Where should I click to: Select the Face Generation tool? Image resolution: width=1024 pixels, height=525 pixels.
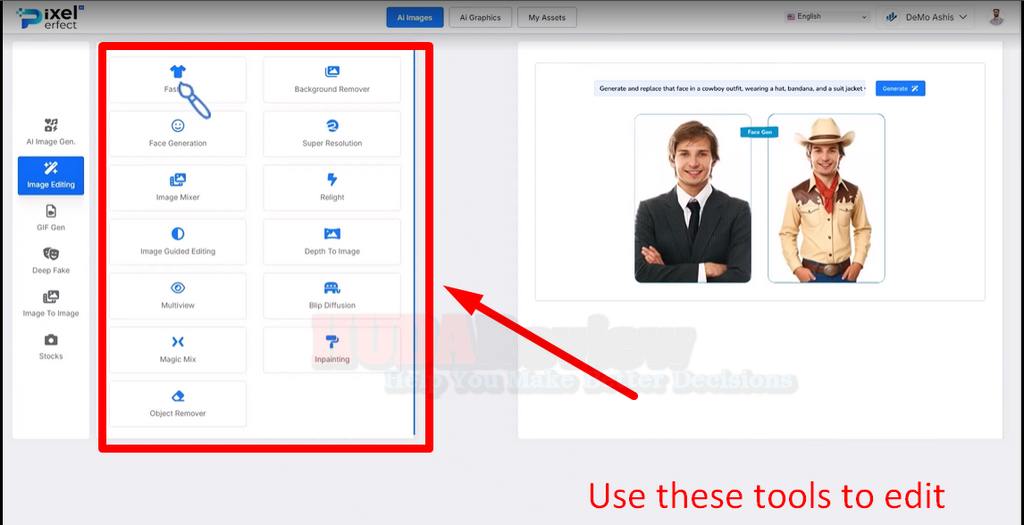[178, 134]
